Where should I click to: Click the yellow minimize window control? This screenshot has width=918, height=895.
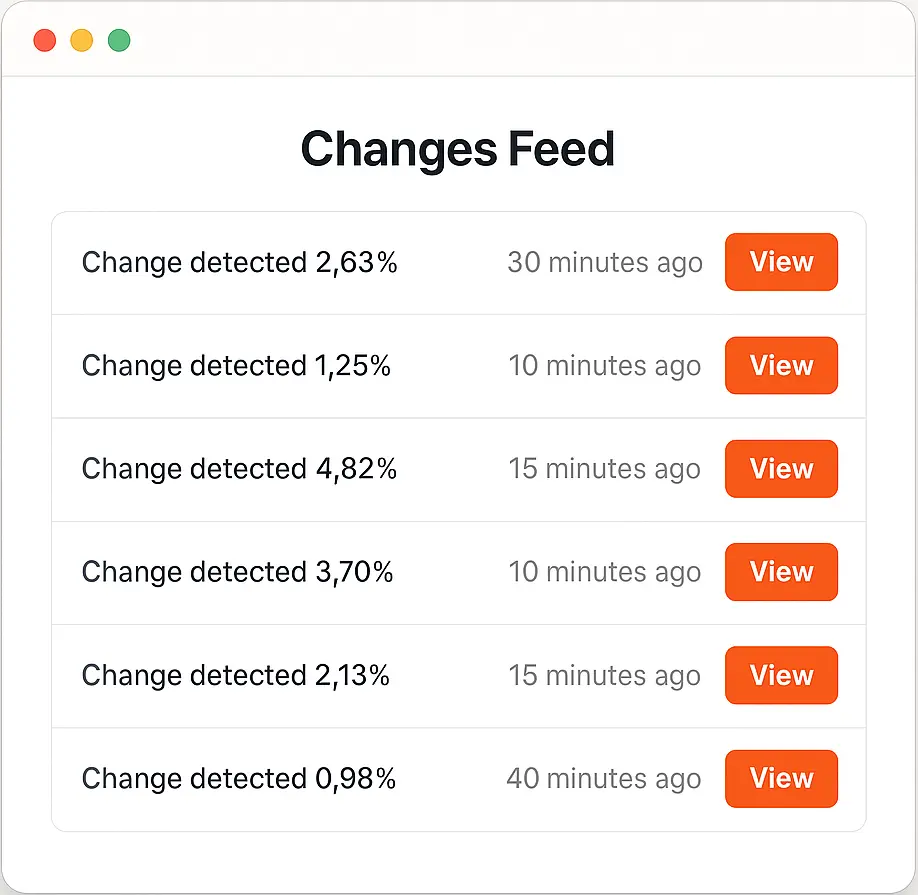(x=81, y=40)
